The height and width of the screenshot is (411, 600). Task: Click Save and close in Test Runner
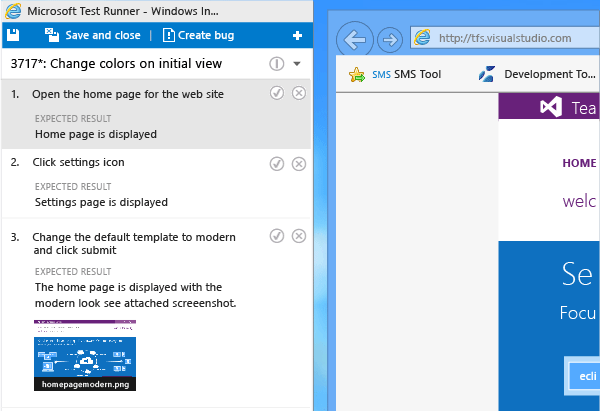click(92, 35)
